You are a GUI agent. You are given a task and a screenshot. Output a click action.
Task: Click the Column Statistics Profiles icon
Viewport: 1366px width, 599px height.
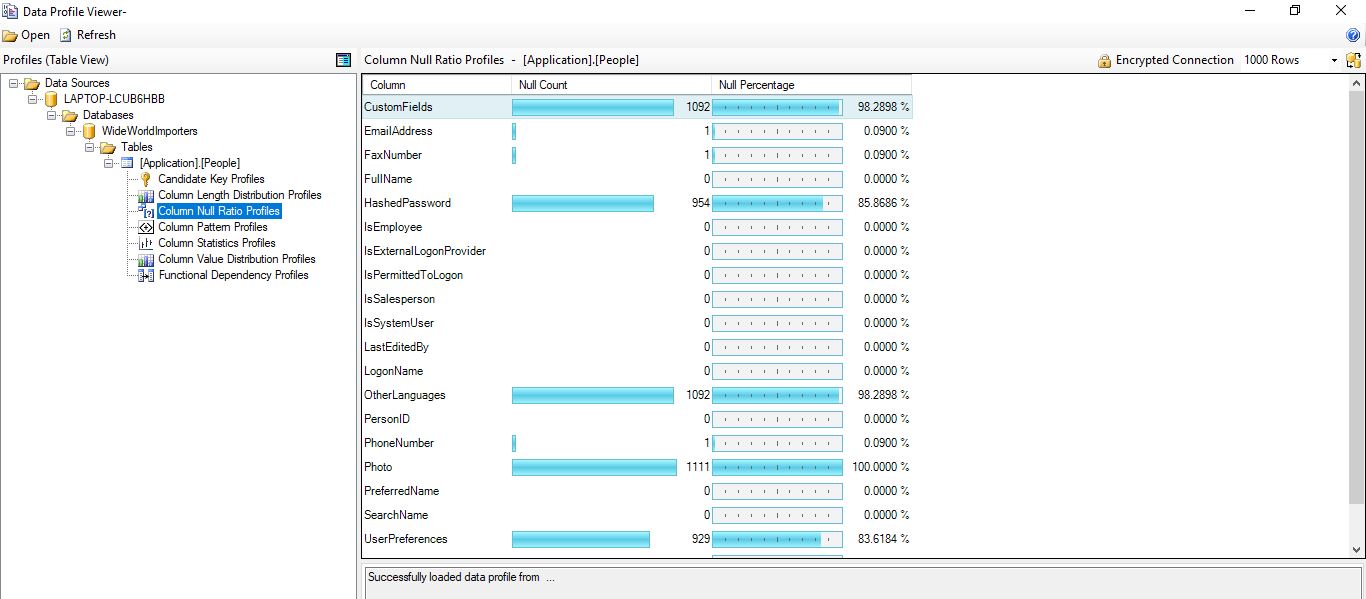(146, 243)
